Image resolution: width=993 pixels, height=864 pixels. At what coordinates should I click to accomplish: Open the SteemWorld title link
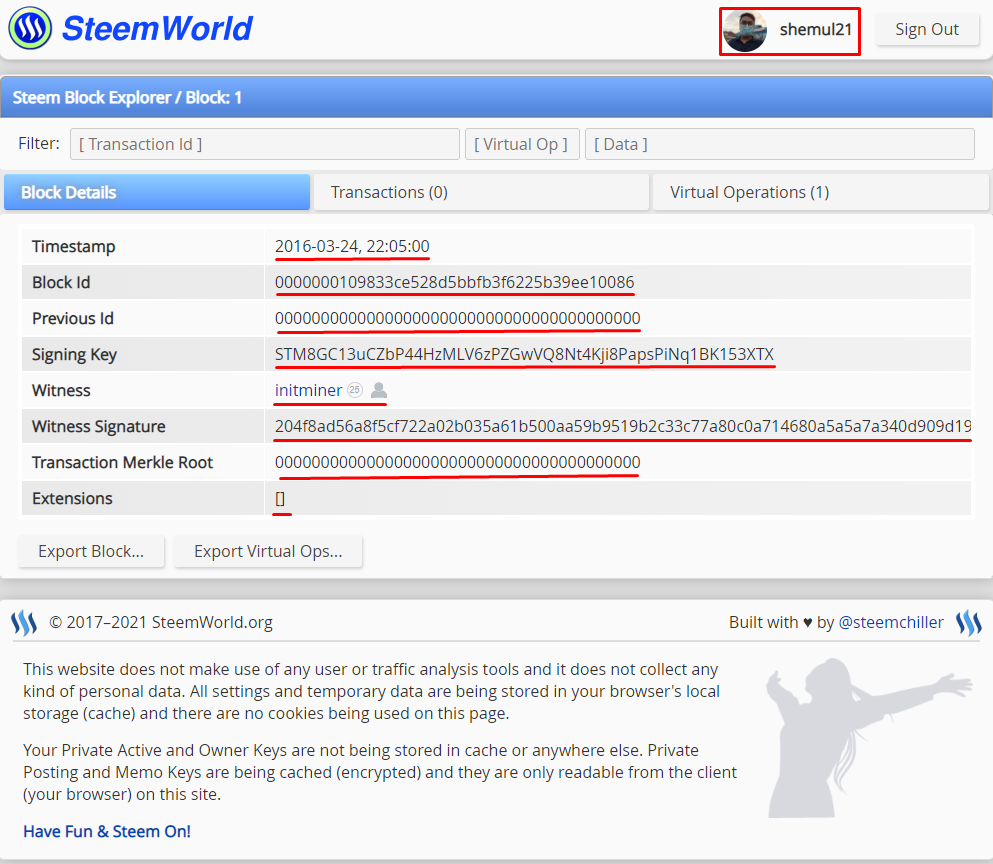[157, 29]
